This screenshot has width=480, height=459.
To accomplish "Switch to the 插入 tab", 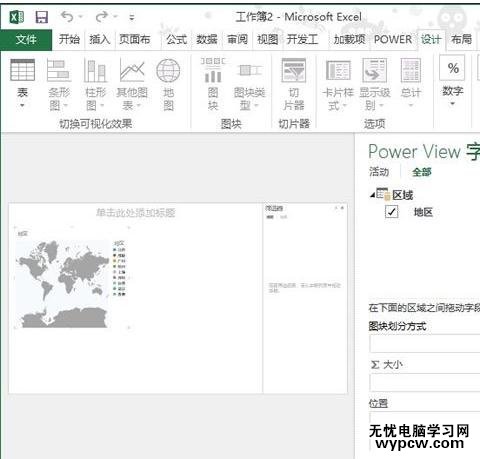I will click(x=99, y=40).
